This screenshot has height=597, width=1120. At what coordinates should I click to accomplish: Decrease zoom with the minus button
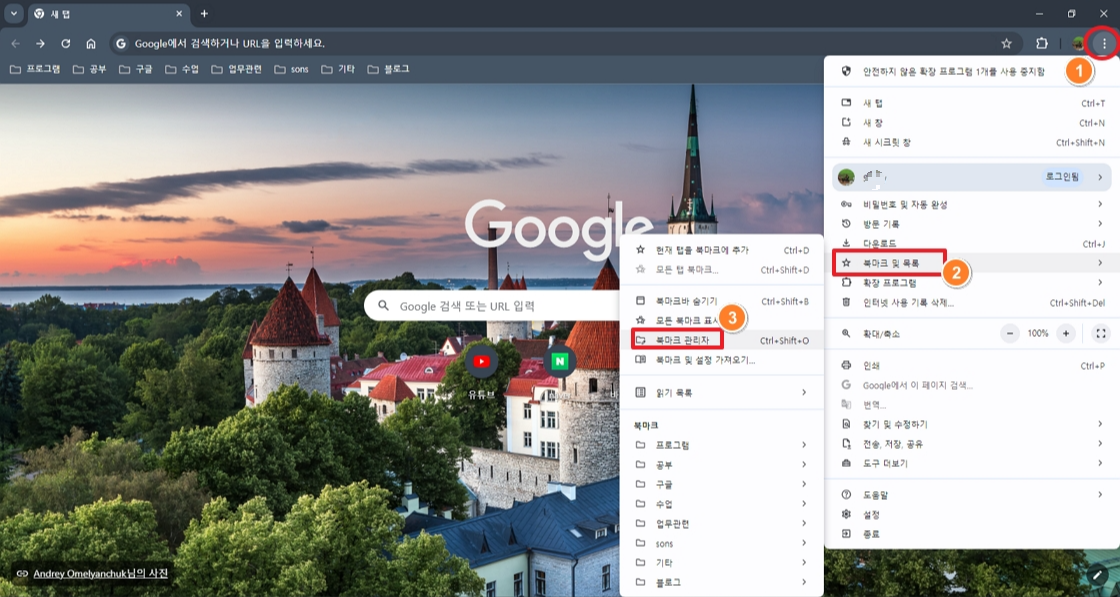coord(1010,333)
